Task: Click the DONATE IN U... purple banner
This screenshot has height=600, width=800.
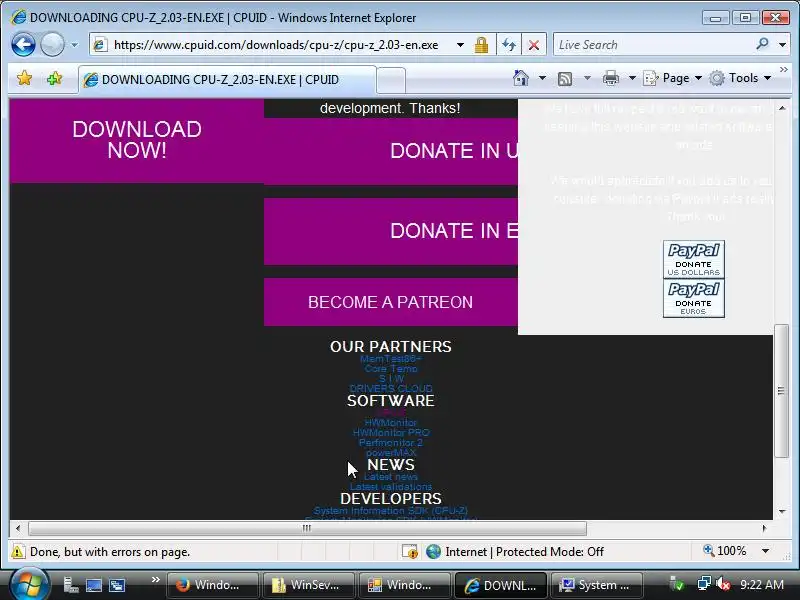Action: point(391,151)
